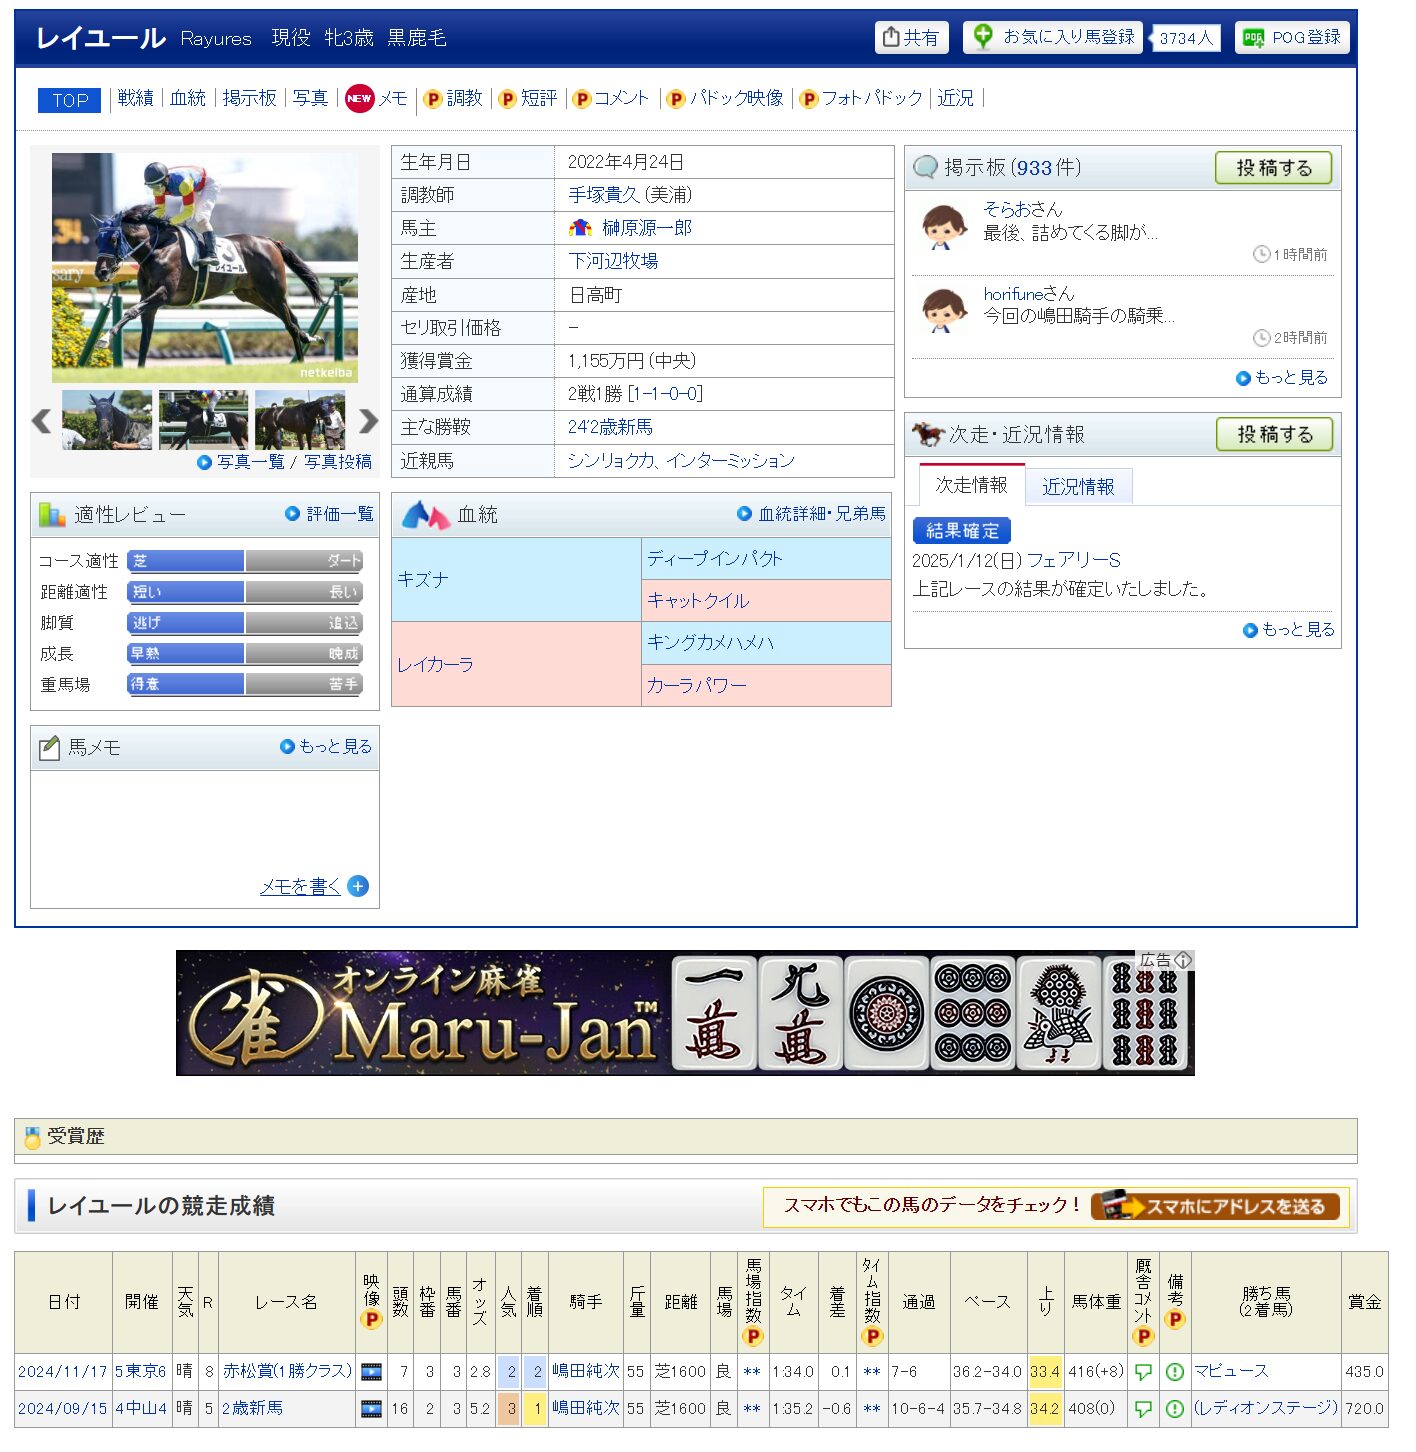Play race video for 2歳新馬
The width and height of the screenshot is (1416, 1452).
point(371,1409)
